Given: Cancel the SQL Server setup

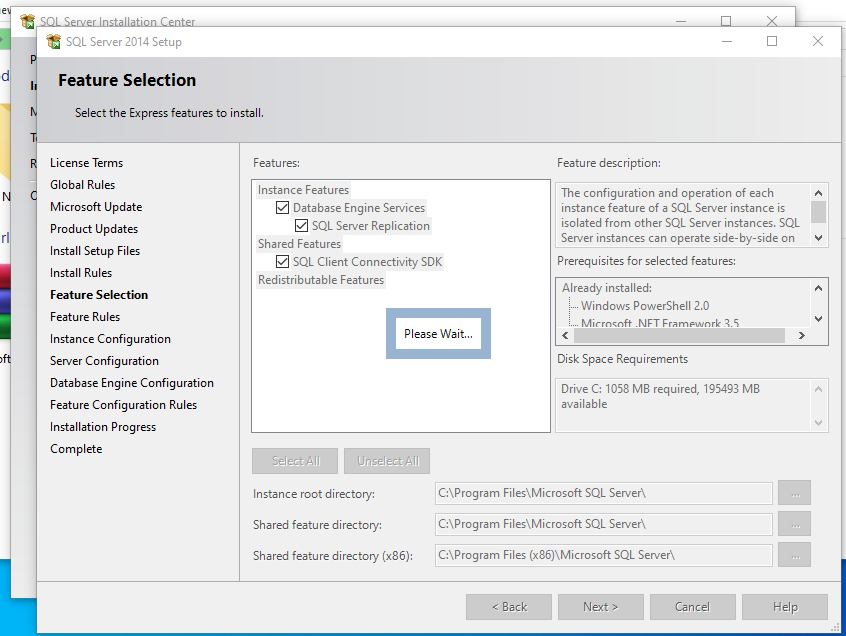Looking at the screenshot, I should click(x=692, y=607).
